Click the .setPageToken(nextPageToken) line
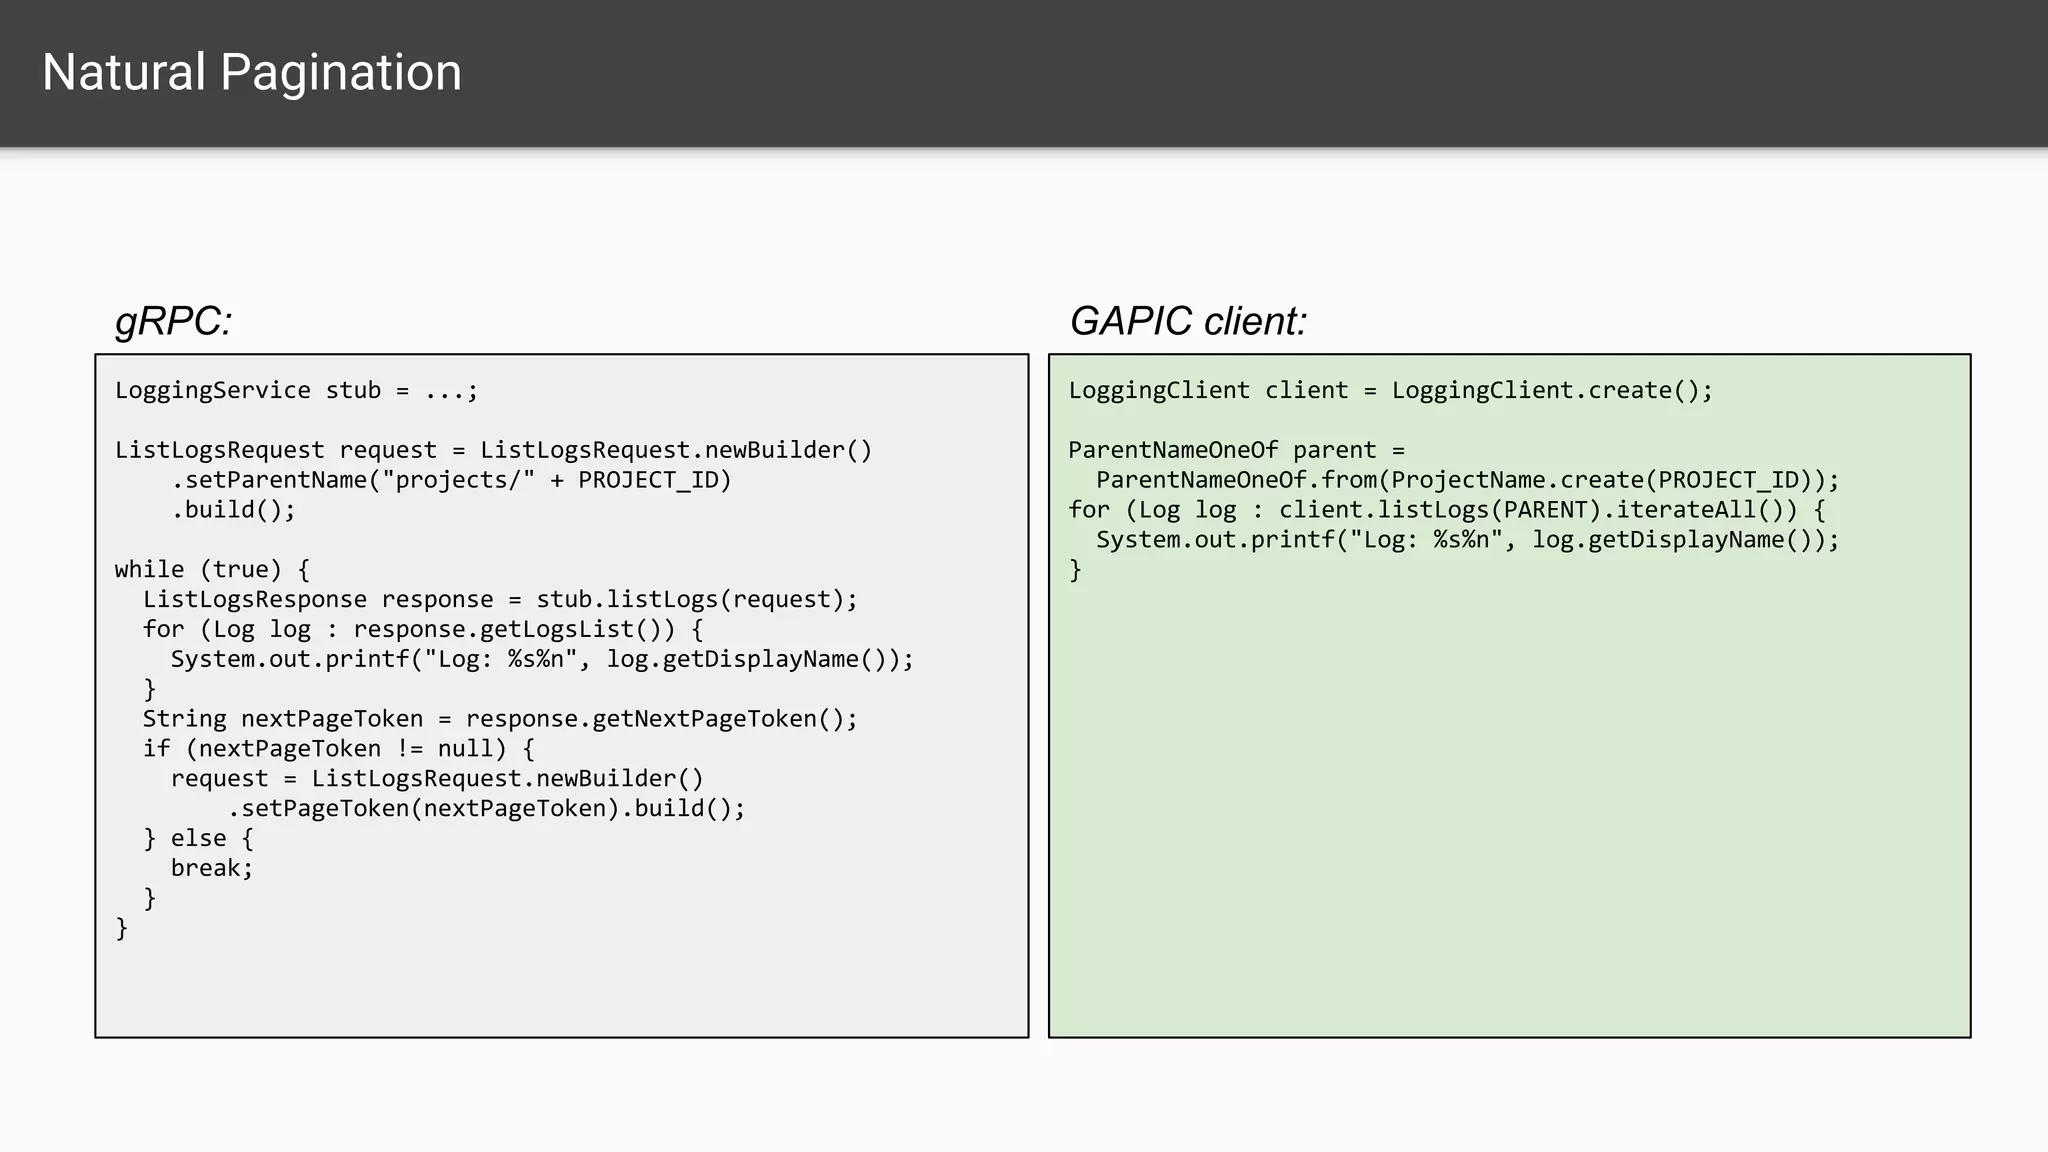The height and width of the screenshot is (1152, 2048). coord(486,809)
